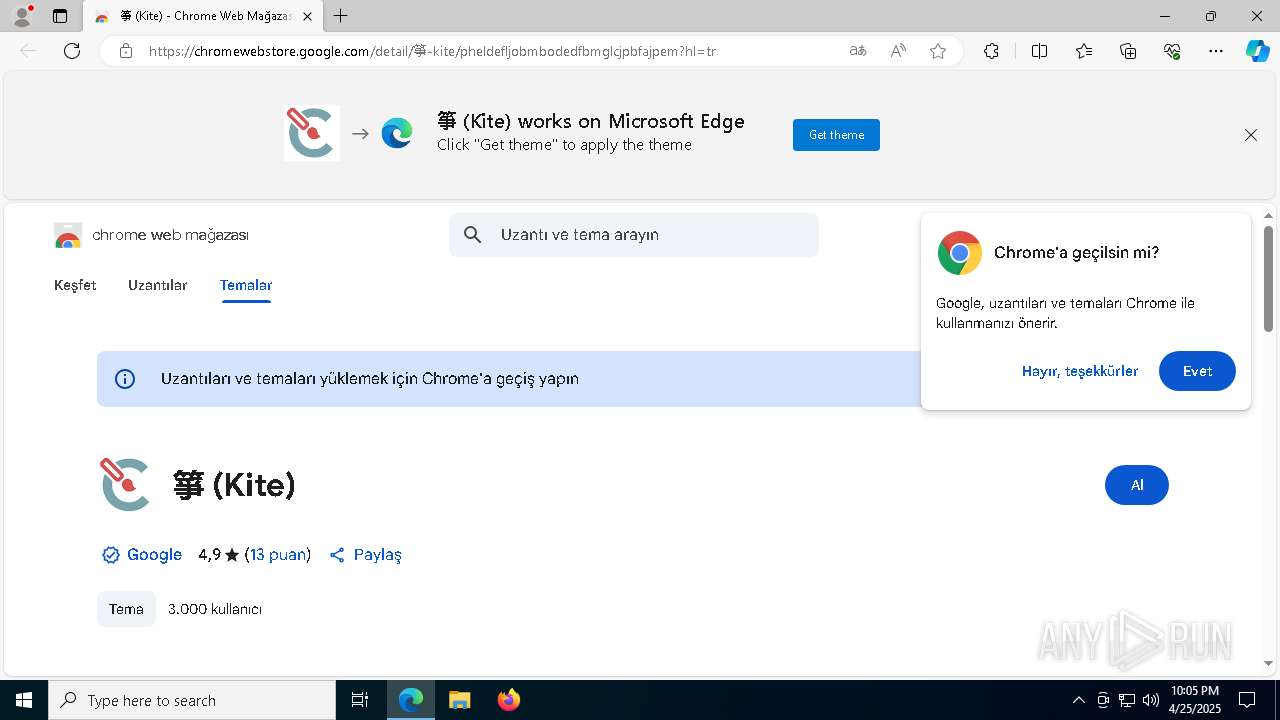
Task: Click the page scrollbar up arrow
Action: point(1268,215)
